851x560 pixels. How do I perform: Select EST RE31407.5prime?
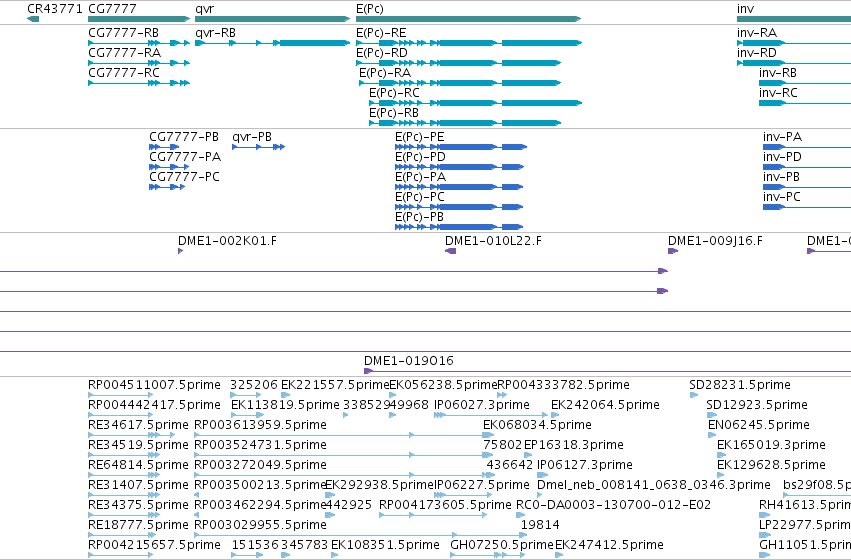124,495
